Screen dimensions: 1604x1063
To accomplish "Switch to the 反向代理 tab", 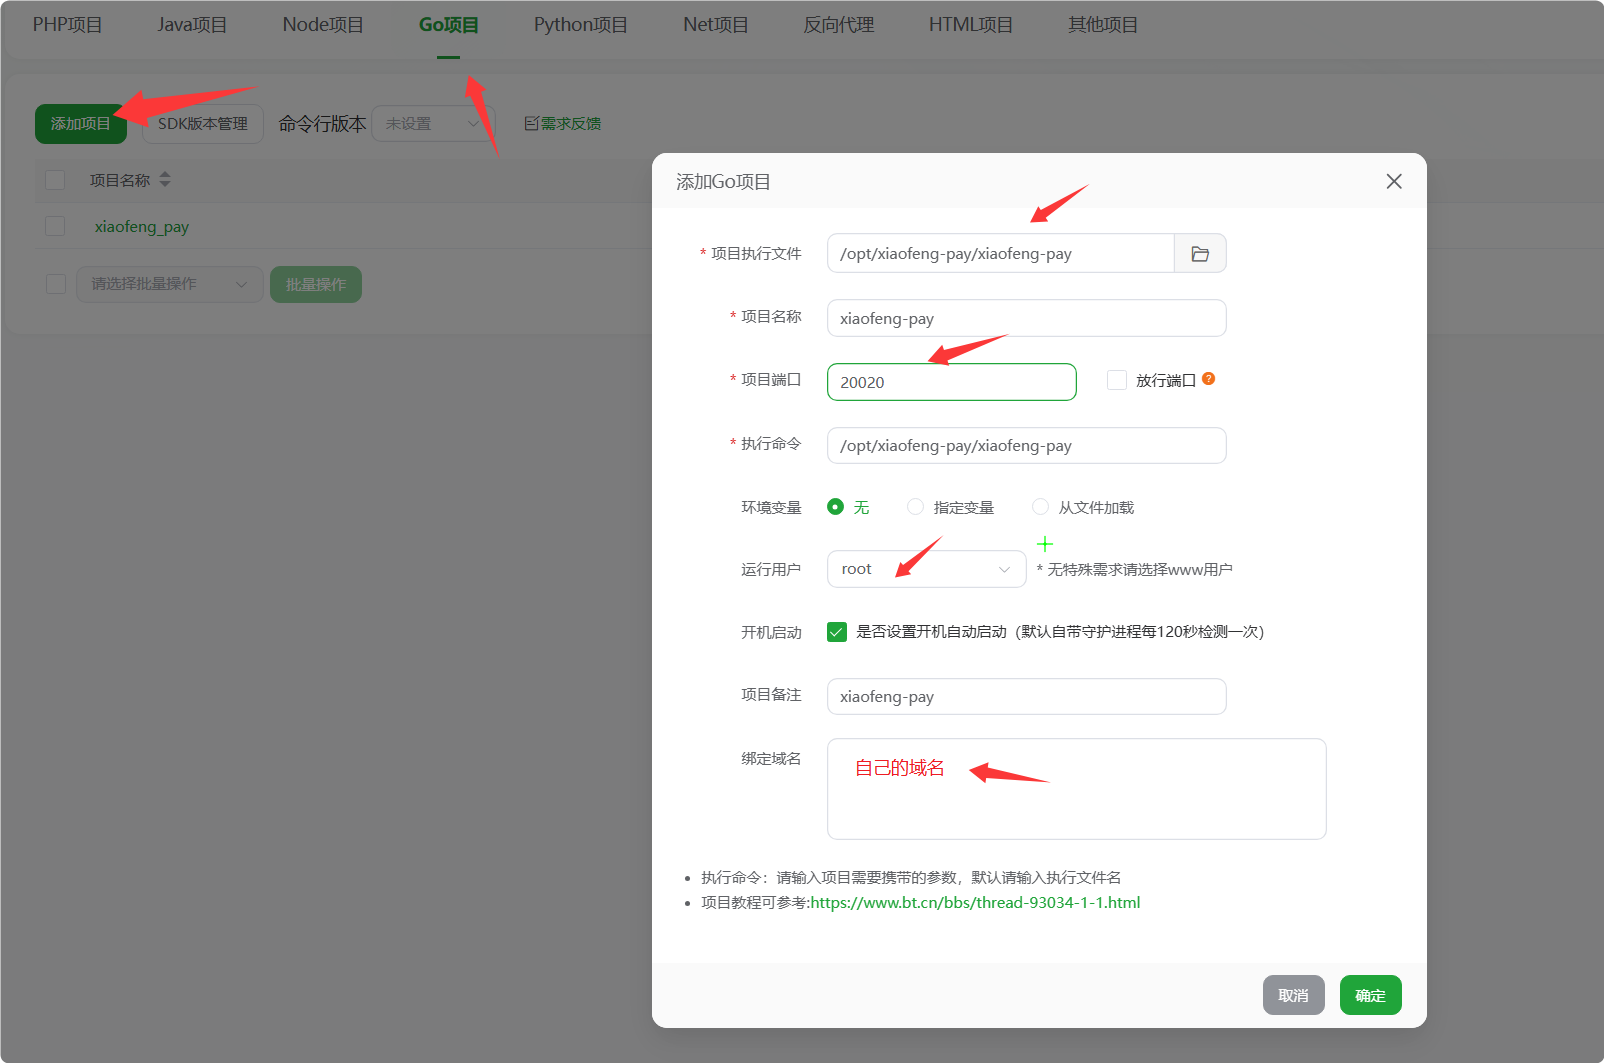I will [837, 24].
